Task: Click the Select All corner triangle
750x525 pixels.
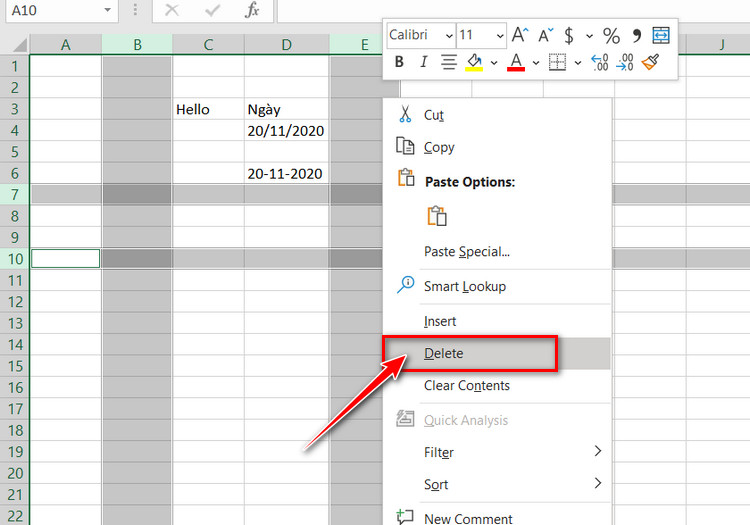Action: [x=20, y=45]
